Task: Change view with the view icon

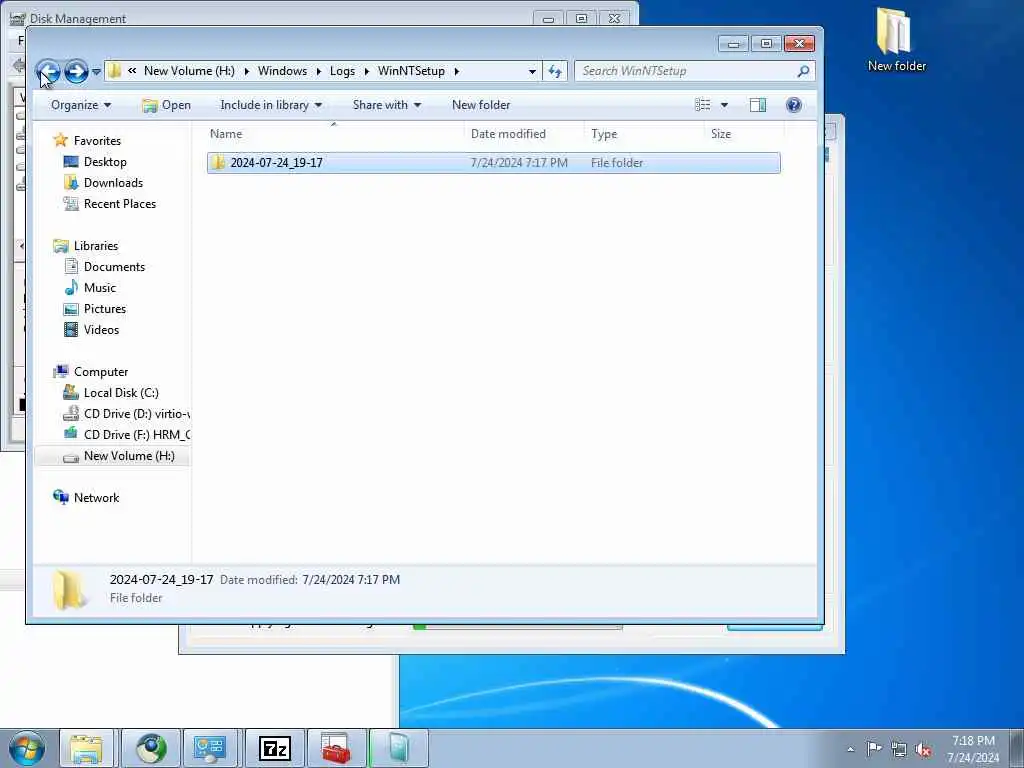Action: (x=703, y=105)
